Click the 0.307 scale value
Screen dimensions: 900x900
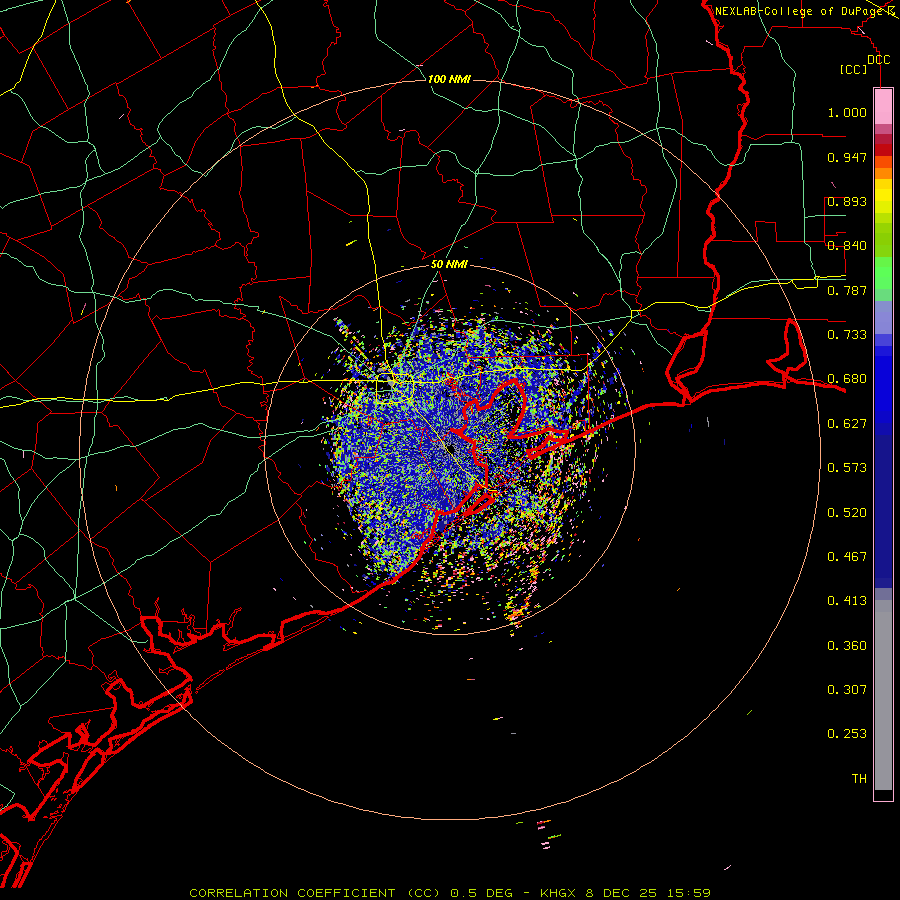847,690
